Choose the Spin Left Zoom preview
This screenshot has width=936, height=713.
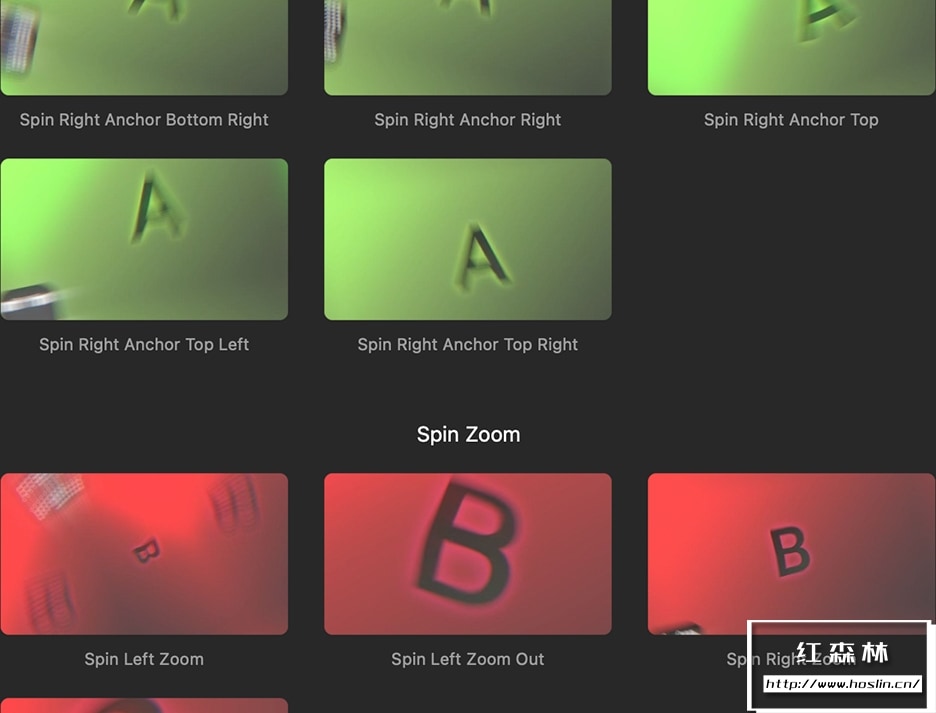(x=144, y=554)
